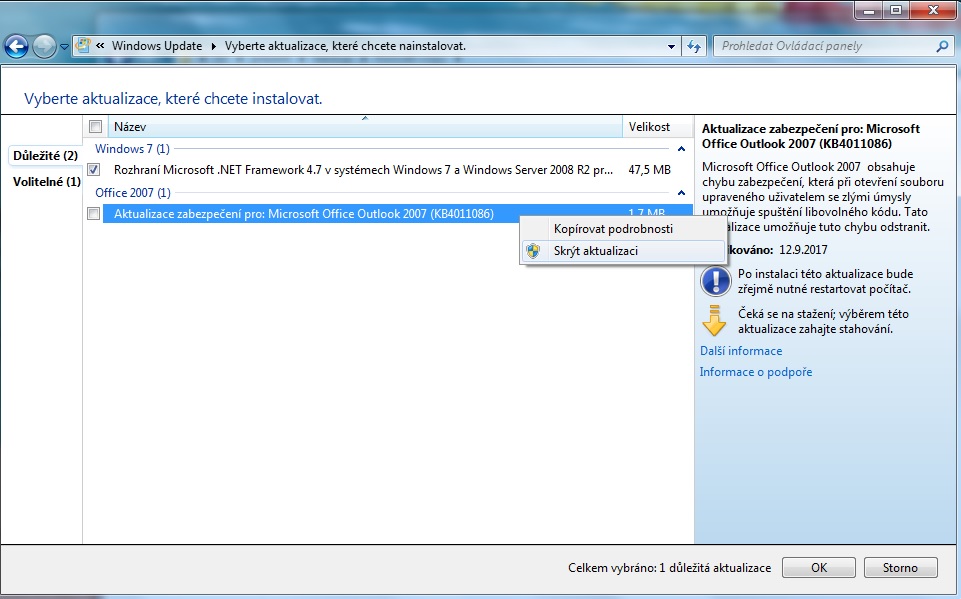Screen dimensions: 961x599
Task: Click the forward navigation arrow button
Action: (x=44, y=46)
